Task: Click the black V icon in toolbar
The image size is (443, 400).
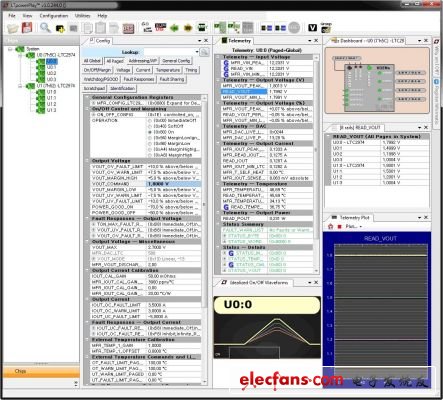Action: [312, 28]
